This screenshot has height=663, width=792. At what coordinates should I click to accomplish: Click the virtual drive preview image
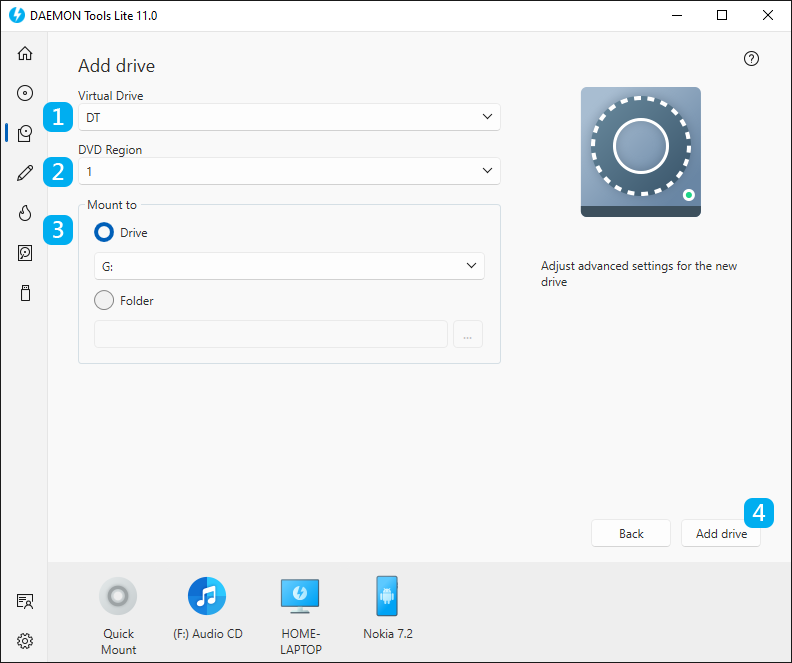640,152
